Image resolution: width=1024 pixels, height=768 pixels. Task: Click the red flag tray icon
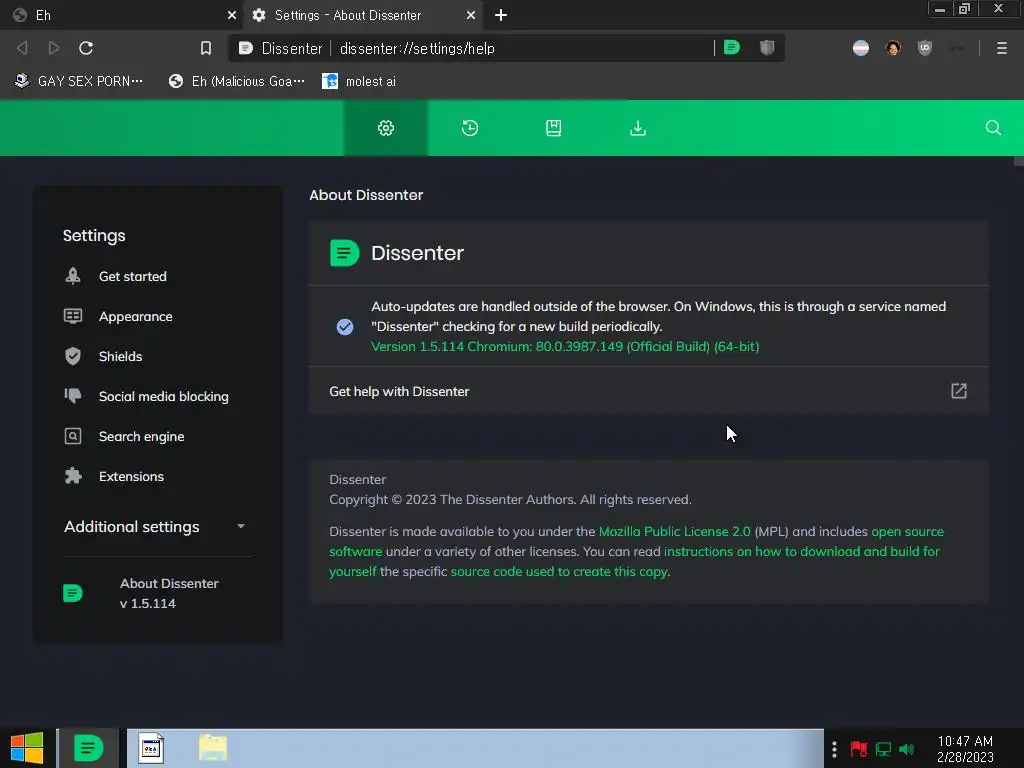pyautogui.click(x=858, y=748)
